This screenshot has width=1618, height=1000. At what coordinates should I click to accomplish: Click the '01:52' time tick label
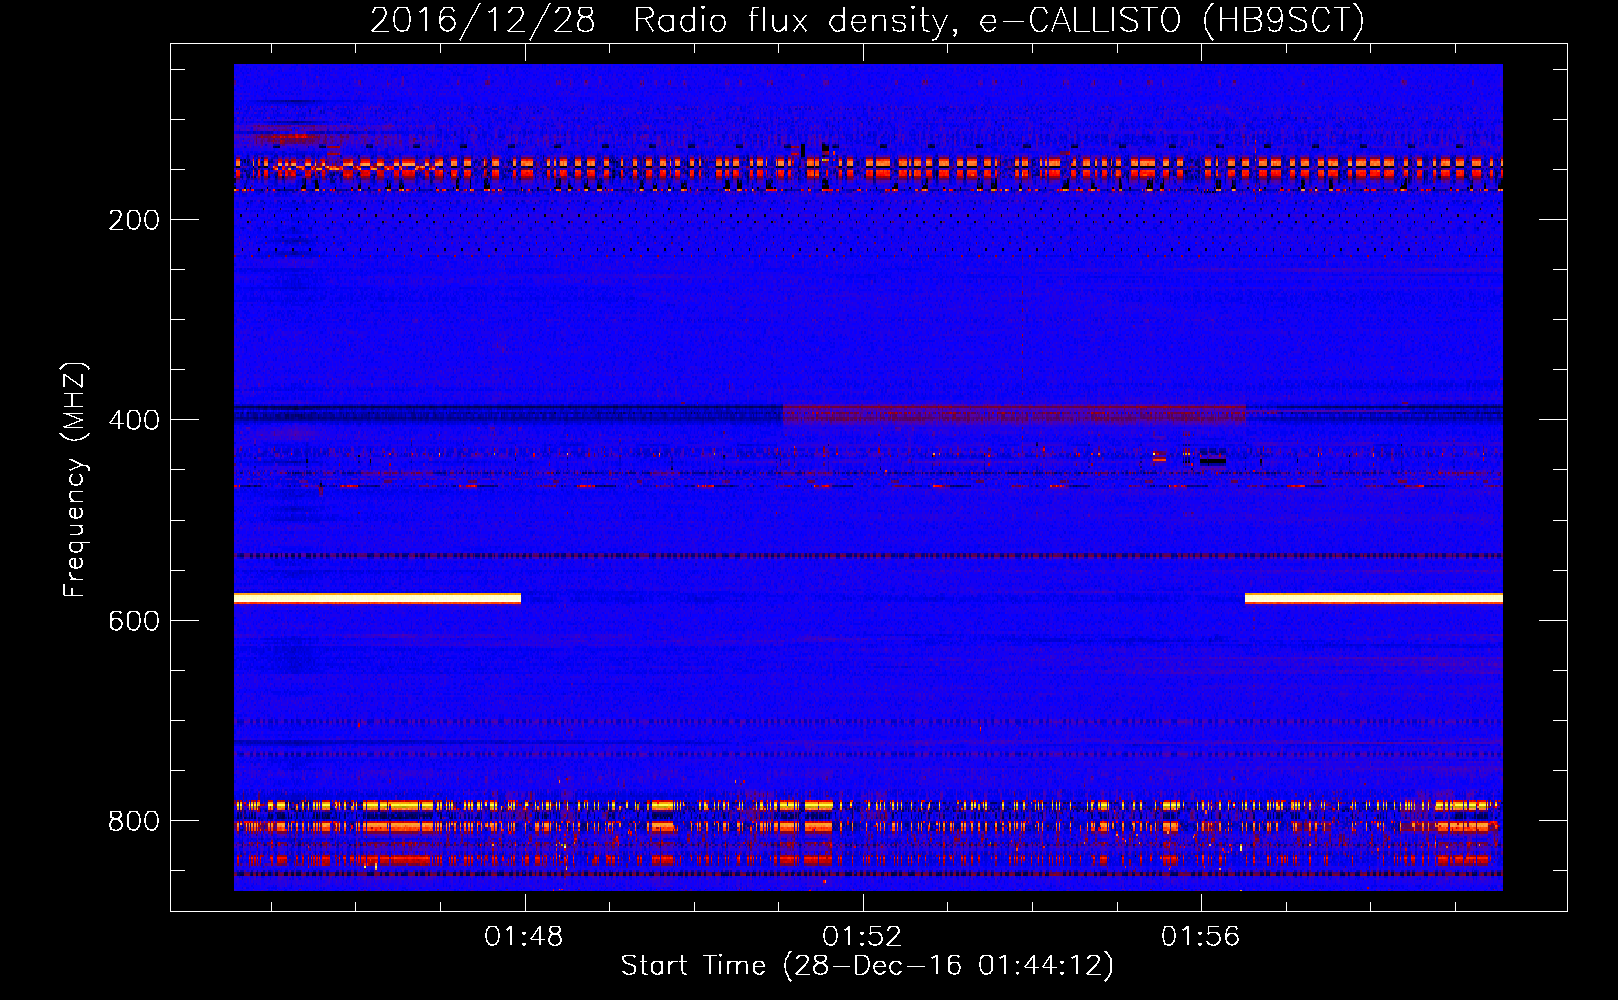[x=862, y=937]
